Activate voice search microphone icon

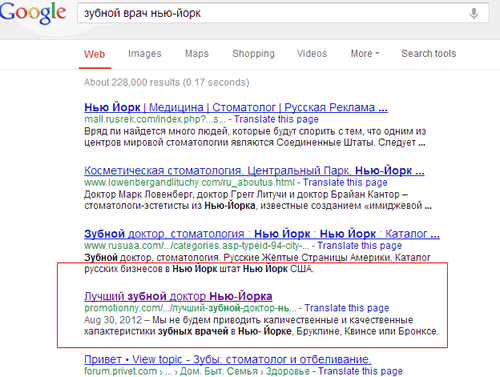pyautogui.click(x=474, y=13)
